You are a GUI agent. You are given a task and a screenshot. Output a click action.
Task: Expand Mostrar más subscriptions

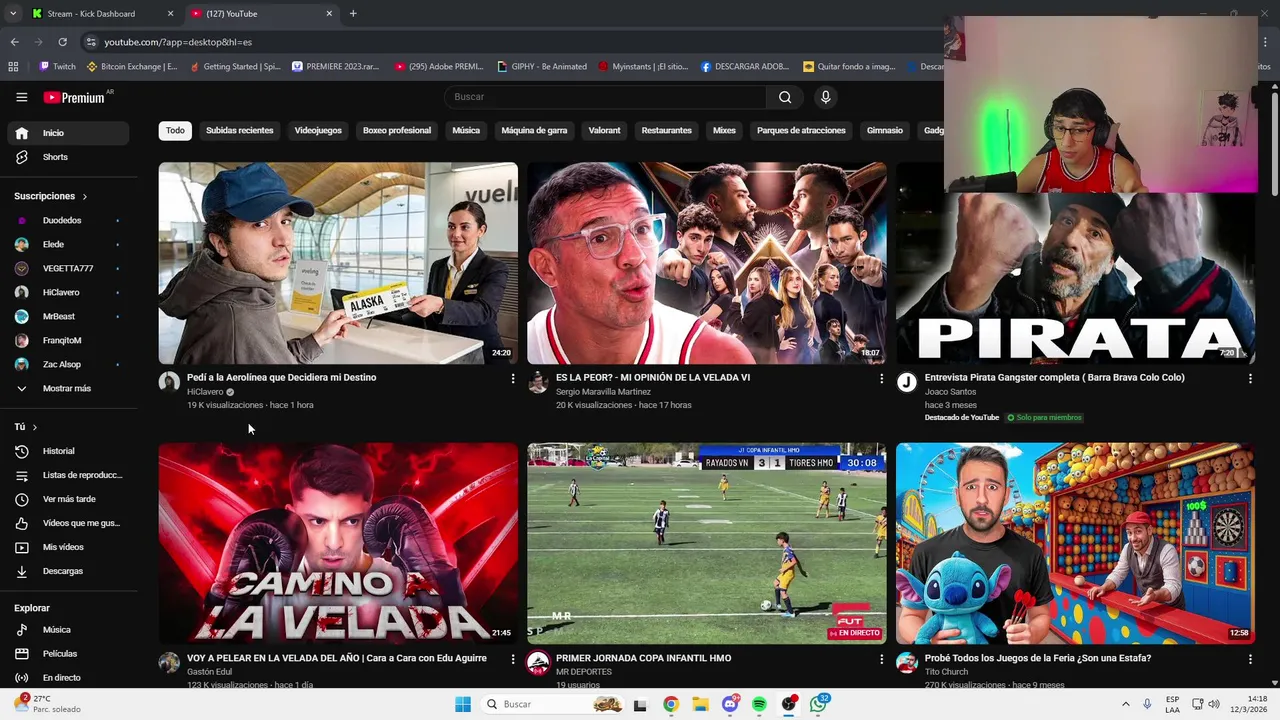pos(68,389)
